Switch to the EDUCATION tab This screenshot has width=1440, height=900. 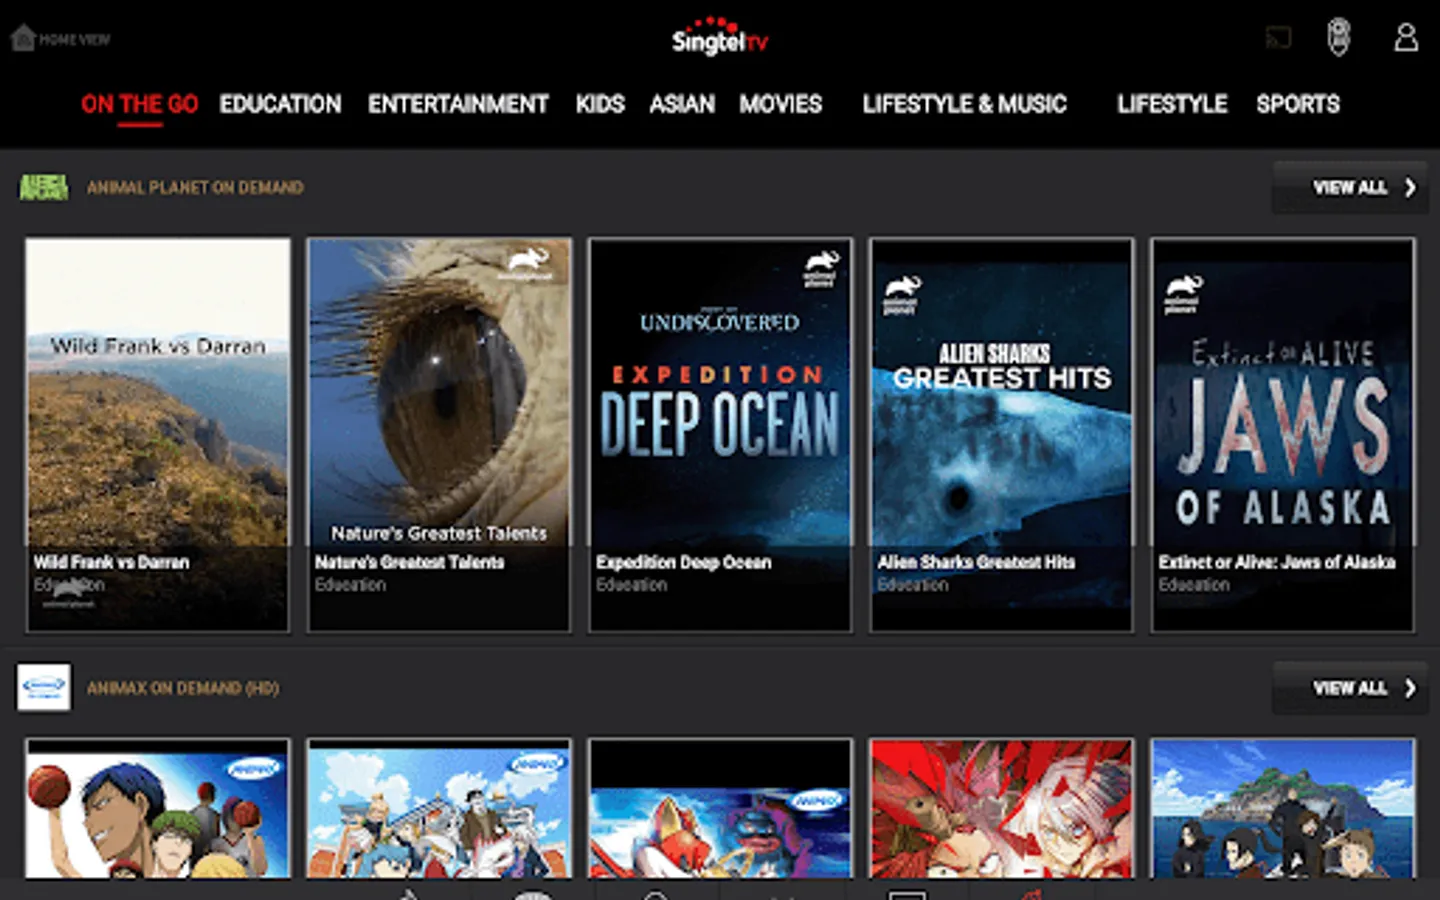[280, 104]
